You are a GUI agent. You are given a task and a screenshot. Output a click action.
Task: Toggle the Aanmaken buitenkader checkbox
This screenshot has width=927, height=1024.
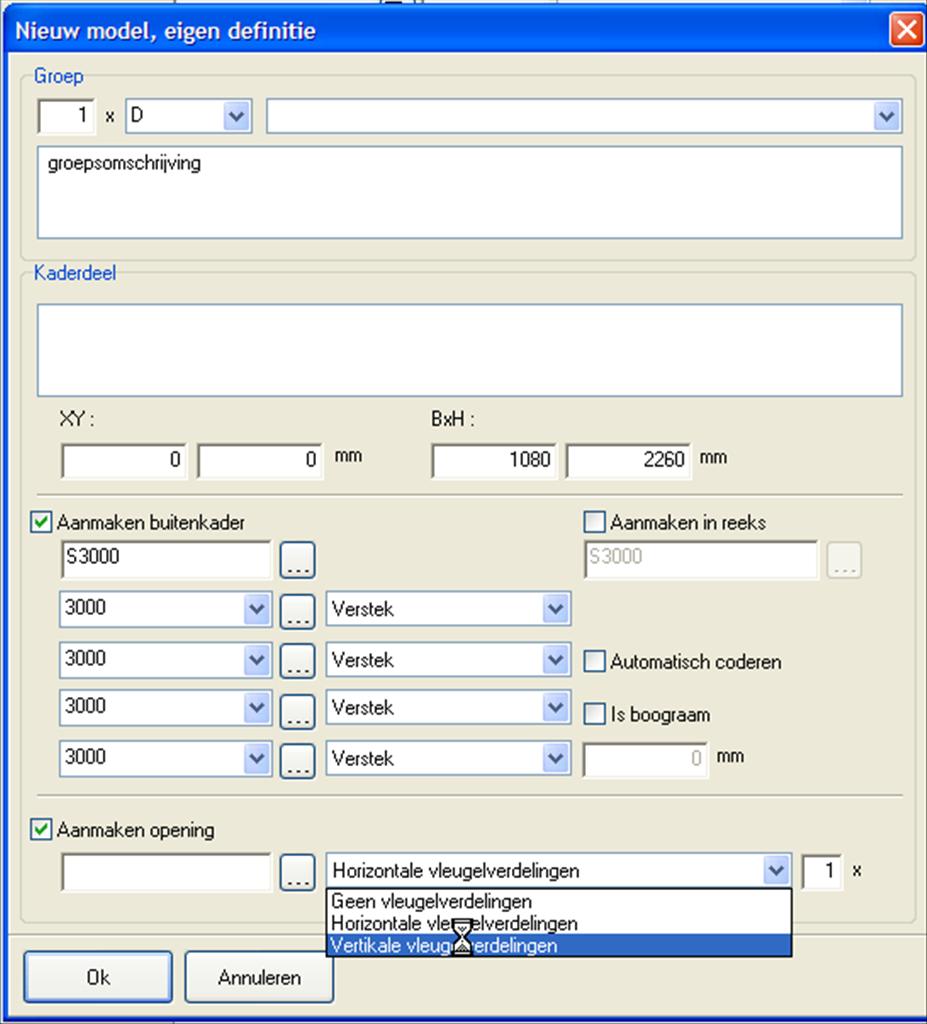(41, 522)
